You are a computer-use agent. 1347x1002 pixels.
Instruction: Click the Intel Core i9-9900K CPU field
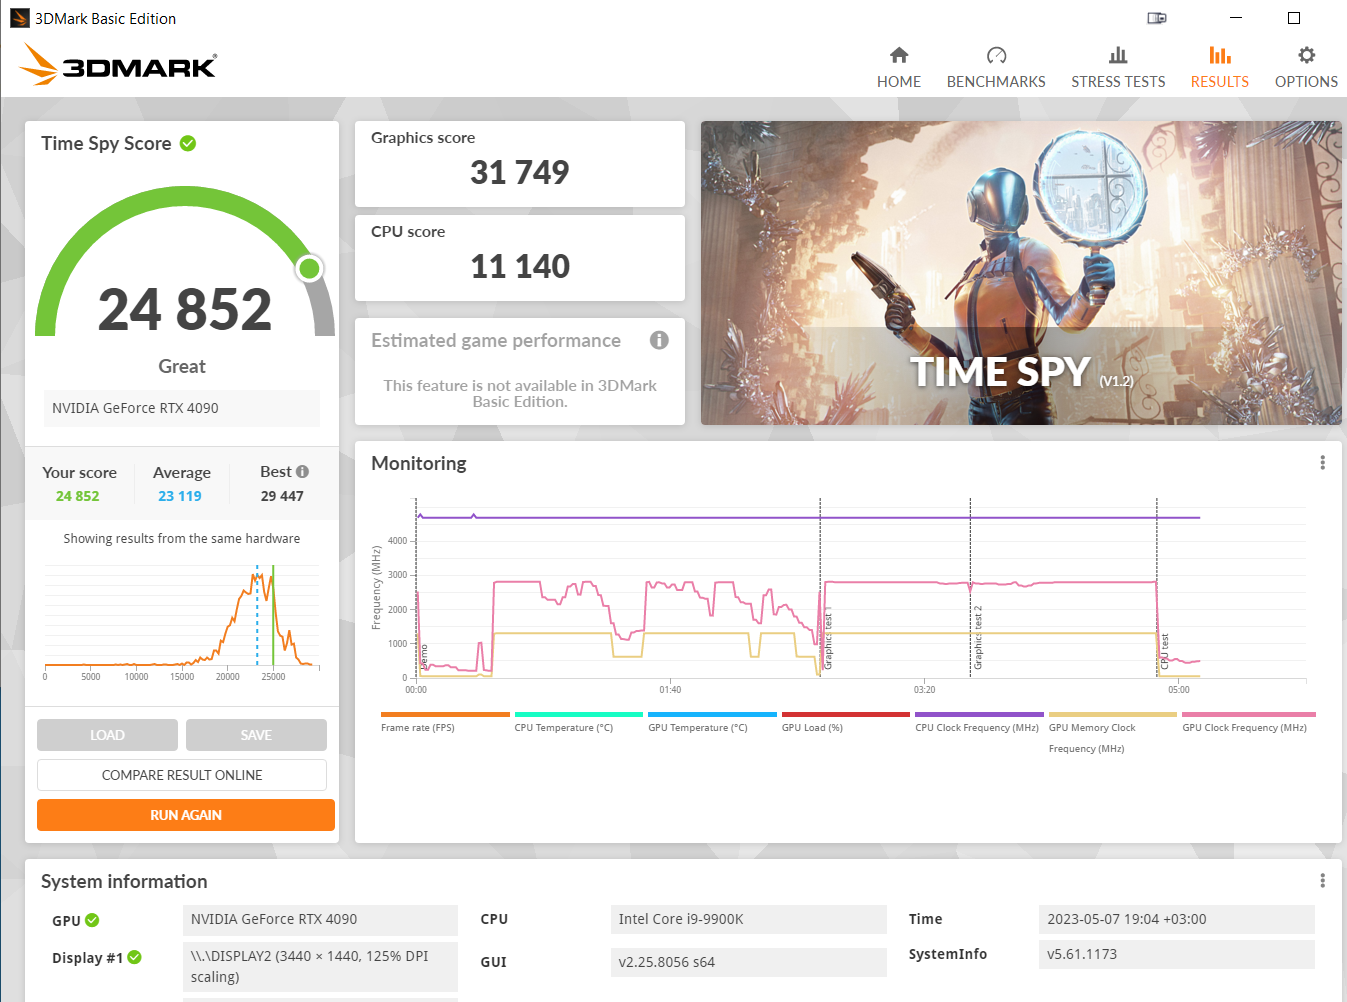(749, 919)
